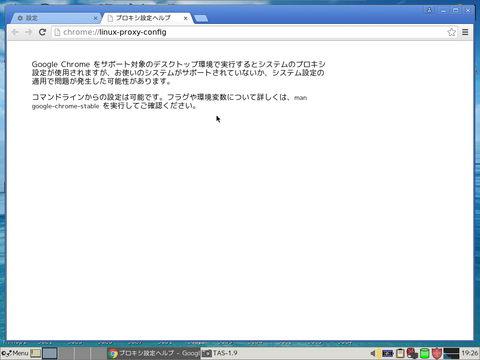The height and width of the screenshot is (360, 480).
Task: Go forward to next page
Action: 29,32
